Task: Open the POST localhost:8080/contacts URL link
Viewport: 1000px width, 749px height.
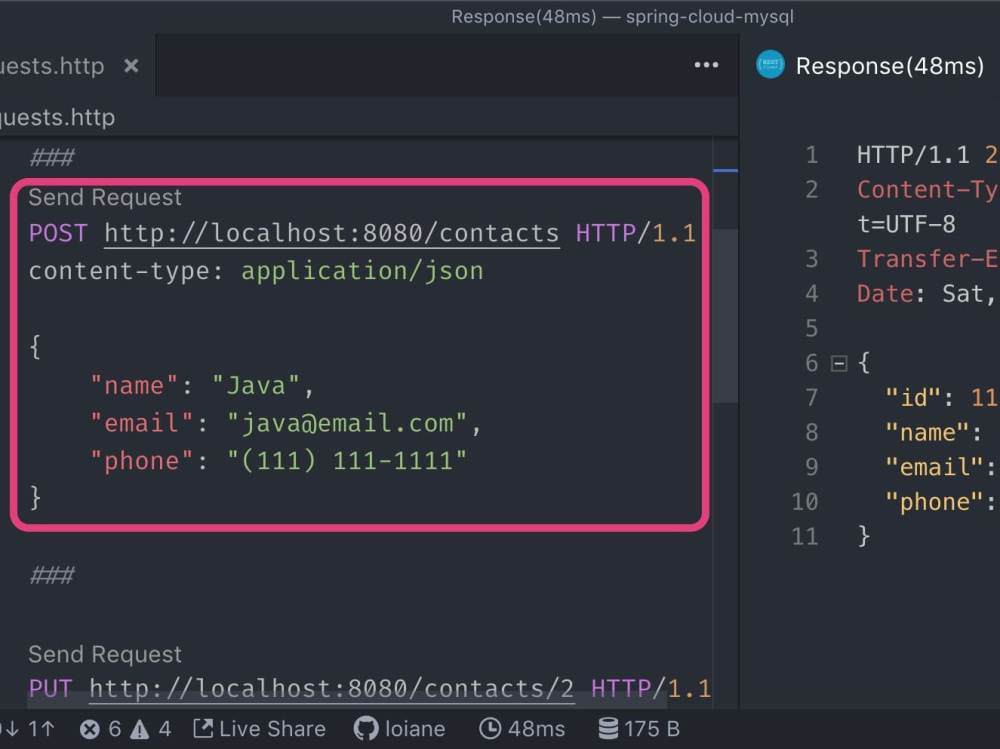Action: (332, 234)
